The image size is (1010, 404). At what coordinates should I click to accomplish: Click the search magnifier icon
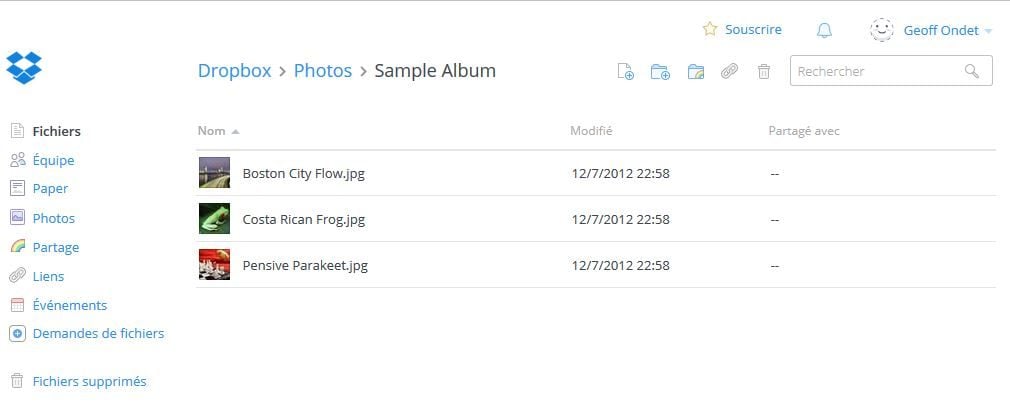tap(971, 71)
